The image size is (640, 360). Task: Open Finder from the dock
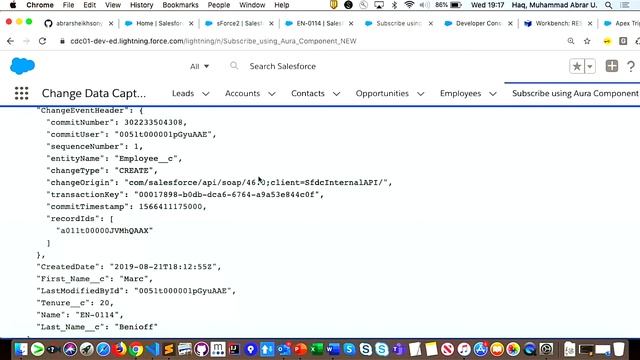[x=21, y=349]
